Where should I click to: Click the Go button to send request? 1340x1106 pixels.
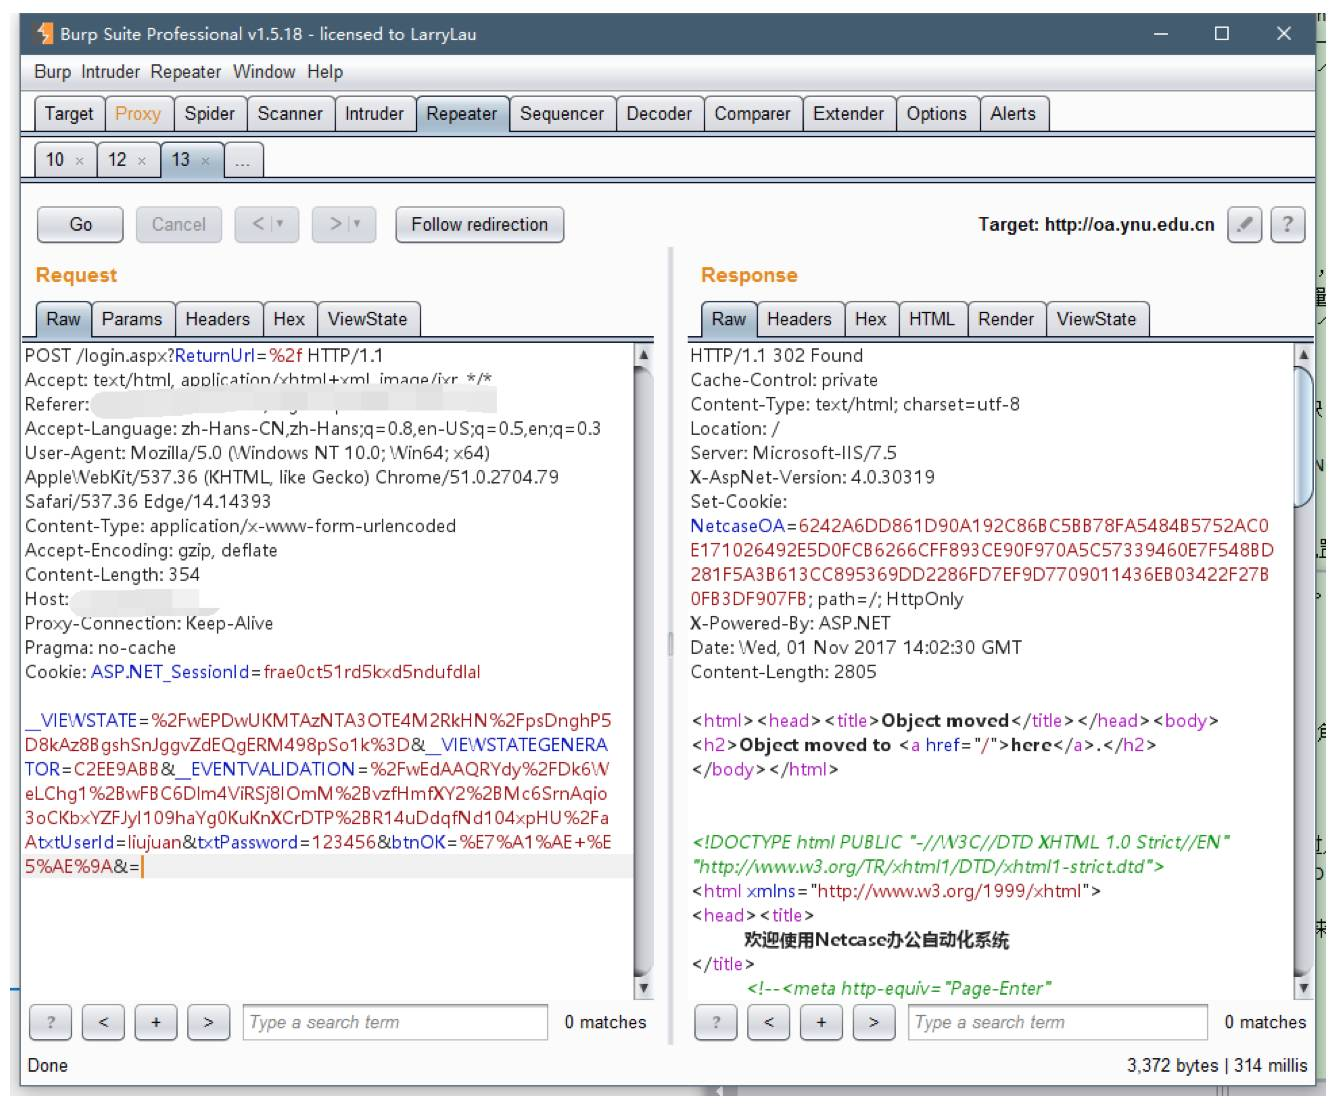[81, 224]
